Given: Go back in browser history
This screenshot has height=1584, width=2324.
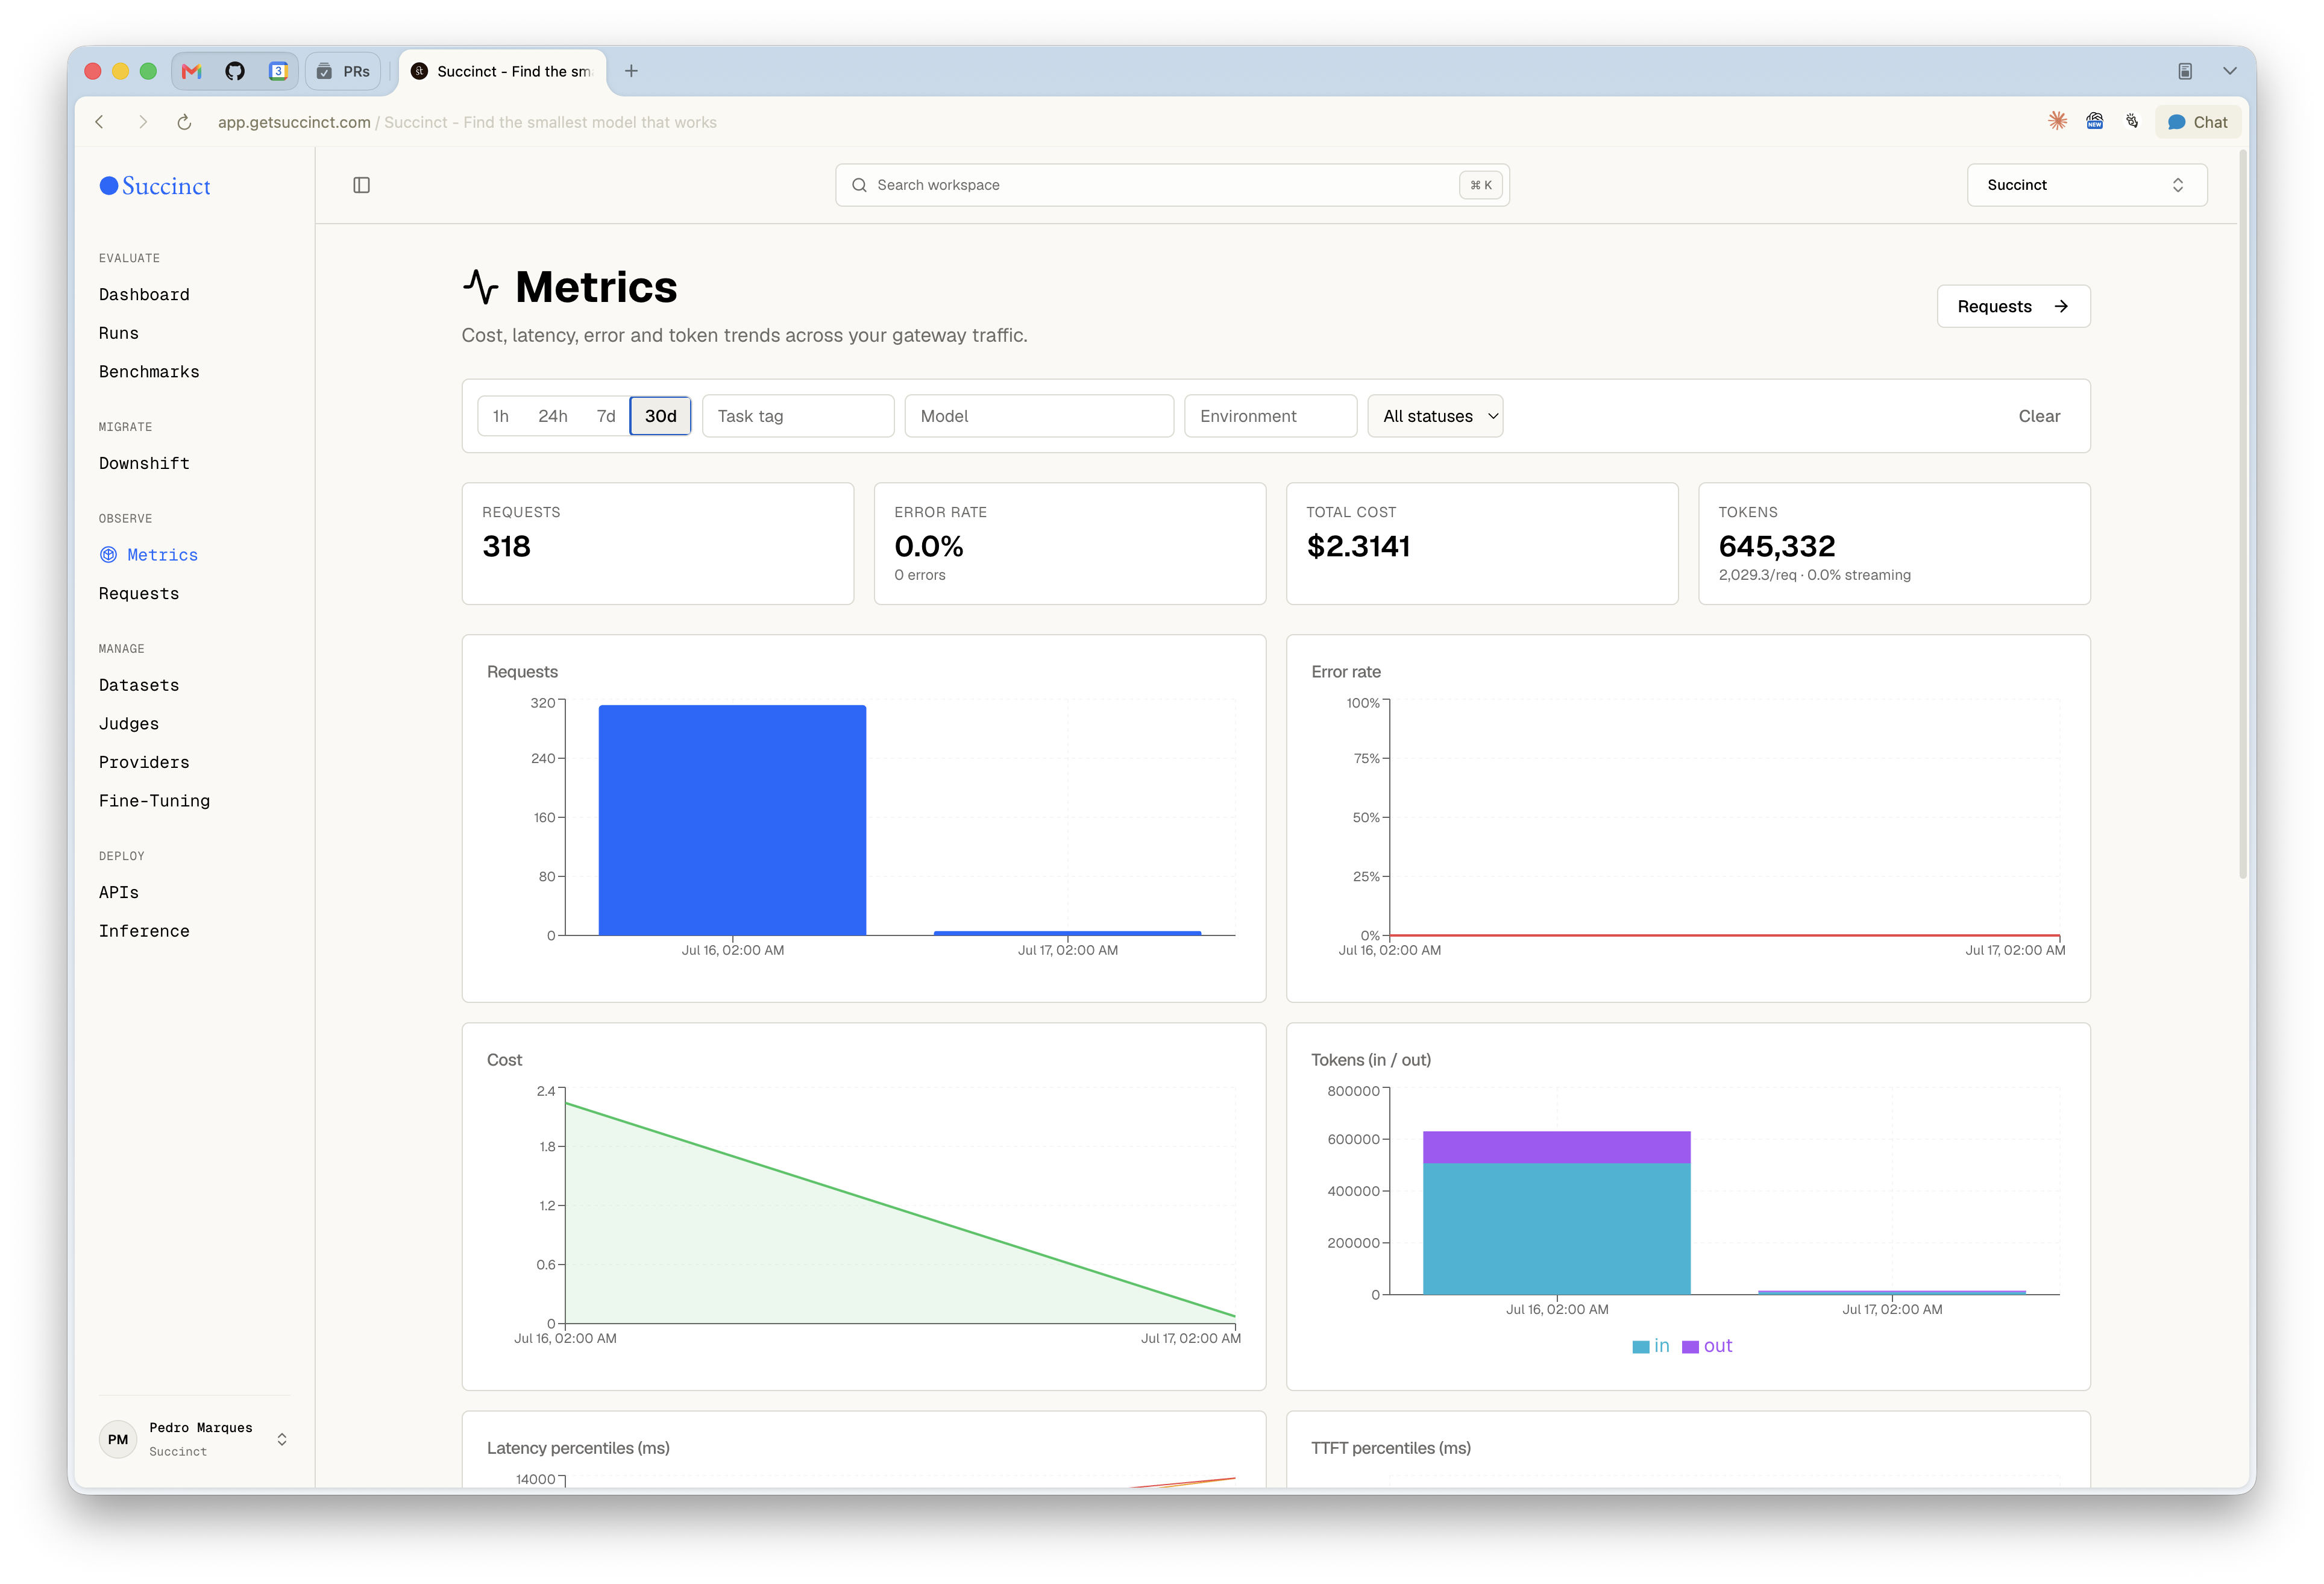Looking at the screenshot, I should tap(99, 122).
